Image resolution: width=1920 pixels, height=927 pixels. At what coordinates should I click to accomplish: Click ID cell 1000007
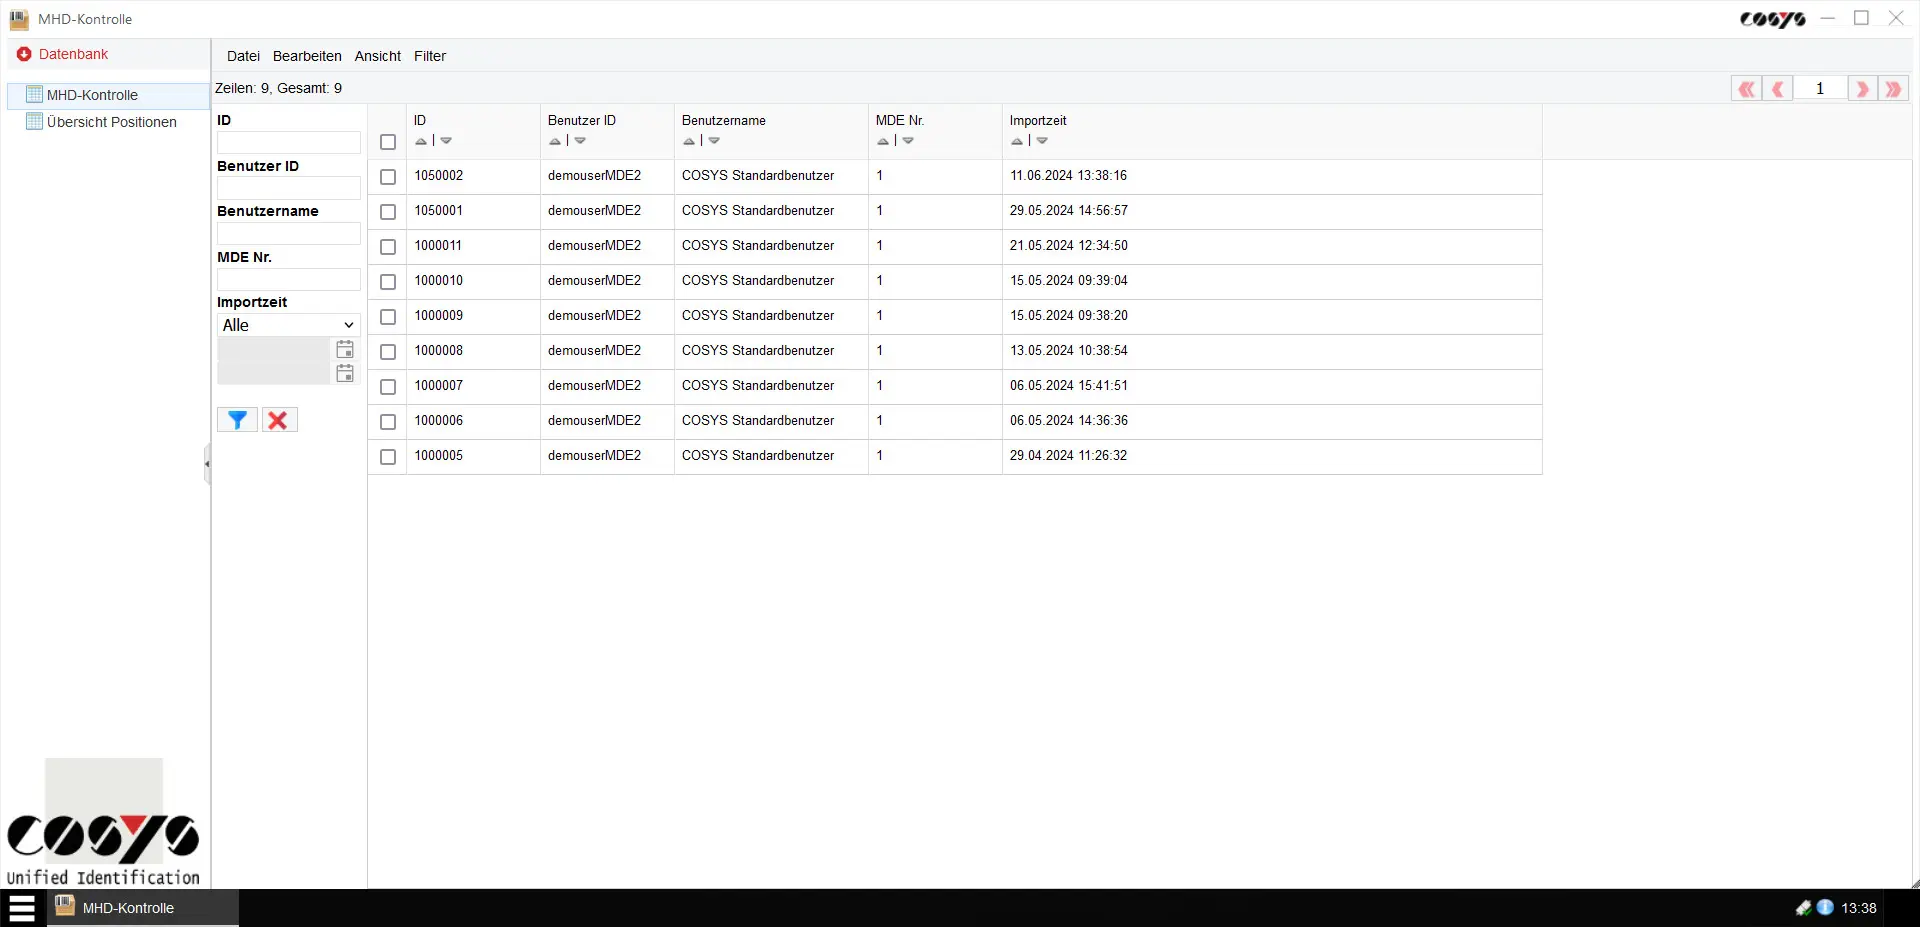[439, 386]
